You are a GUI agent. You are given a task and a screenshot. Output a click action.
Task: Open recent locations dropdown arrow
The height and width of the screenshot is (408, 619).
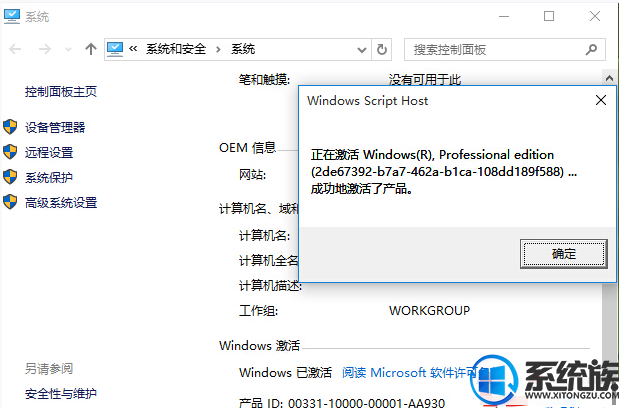(68, 50)
